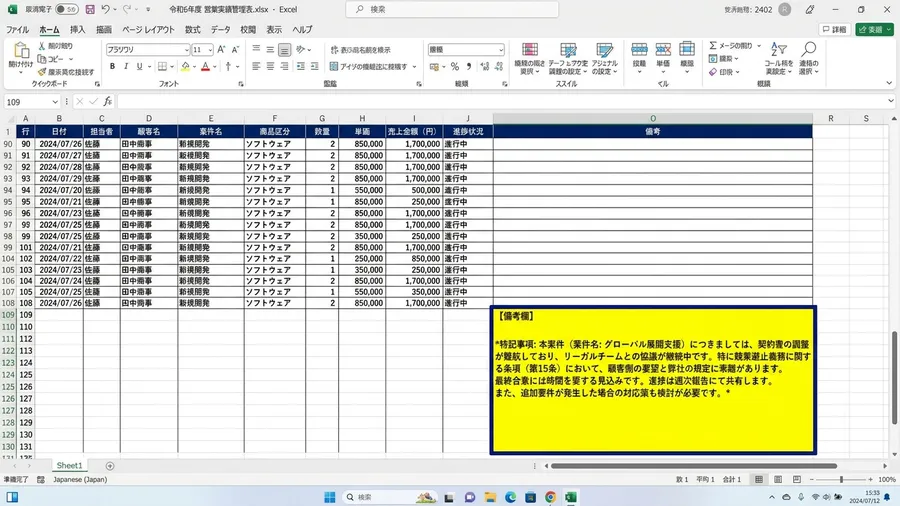Switch to the 挿入 ribbon tab
The width and height of the screenshot is (900, 506).
(x=77, y=30)
